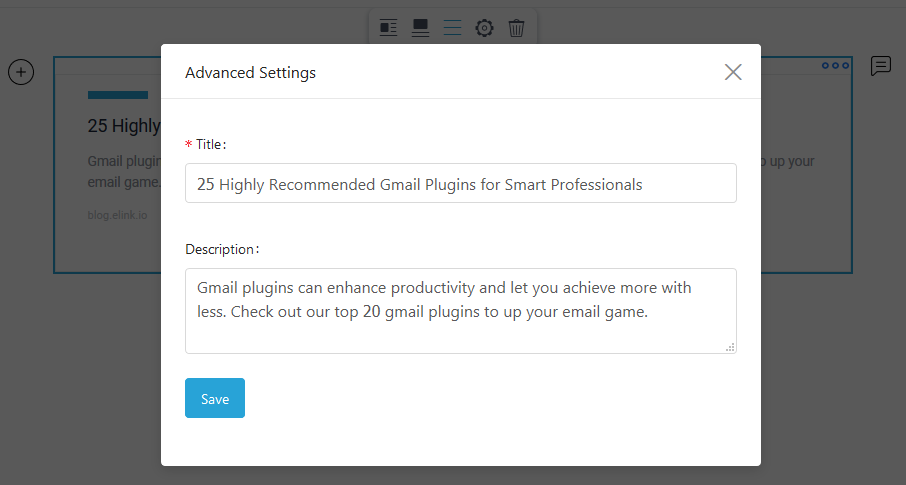Select the image-on-top card layout icon
This screenshot has width=906, height=485.
(420, 28)
